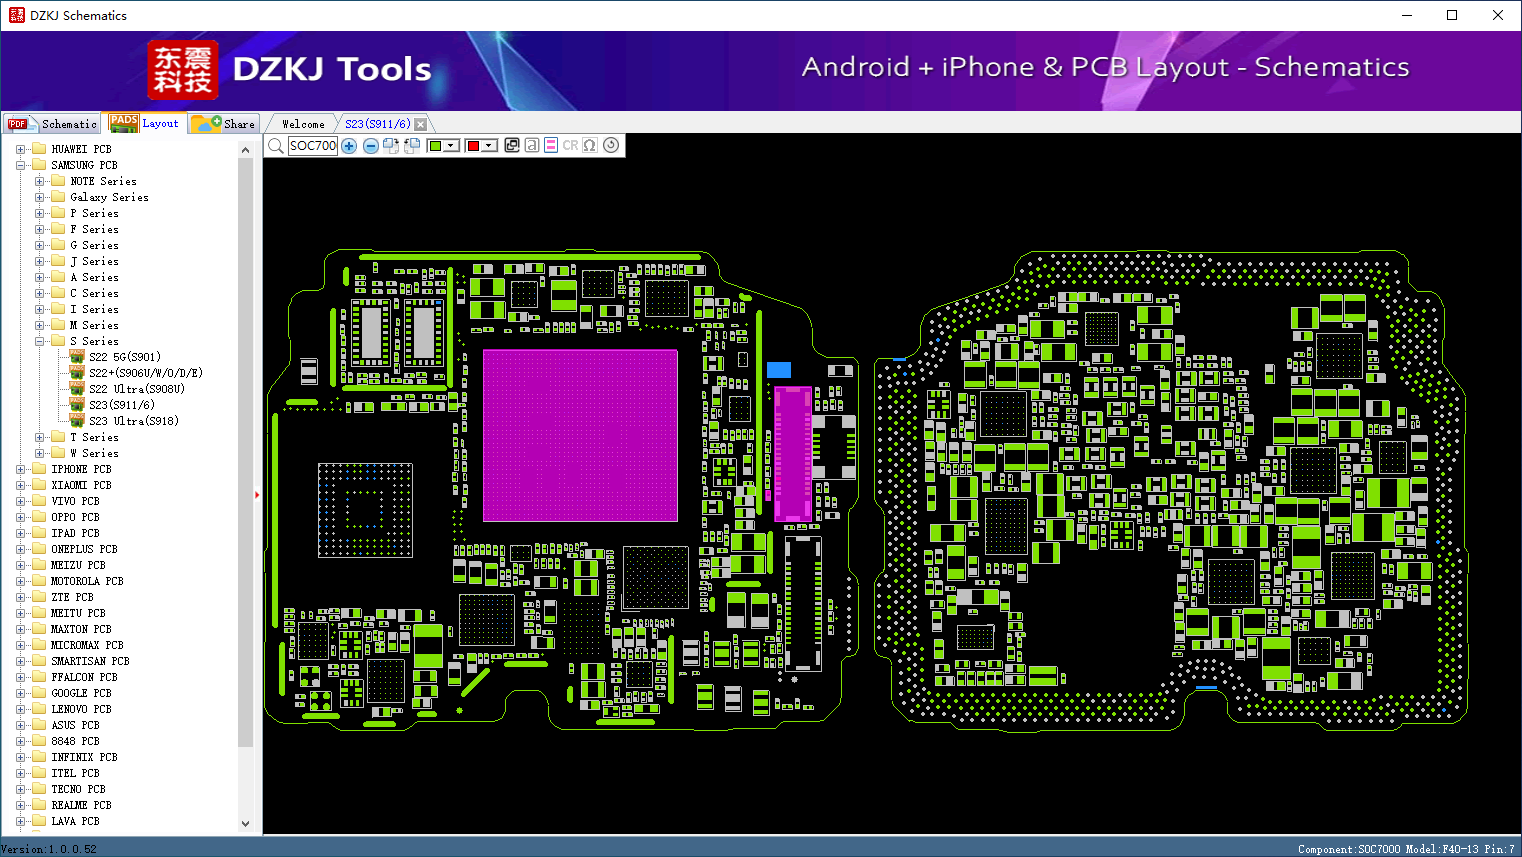The width and height of the screenshot is (1522, 857).
Task: Click the SOC700 component search field
Action: 313,146
